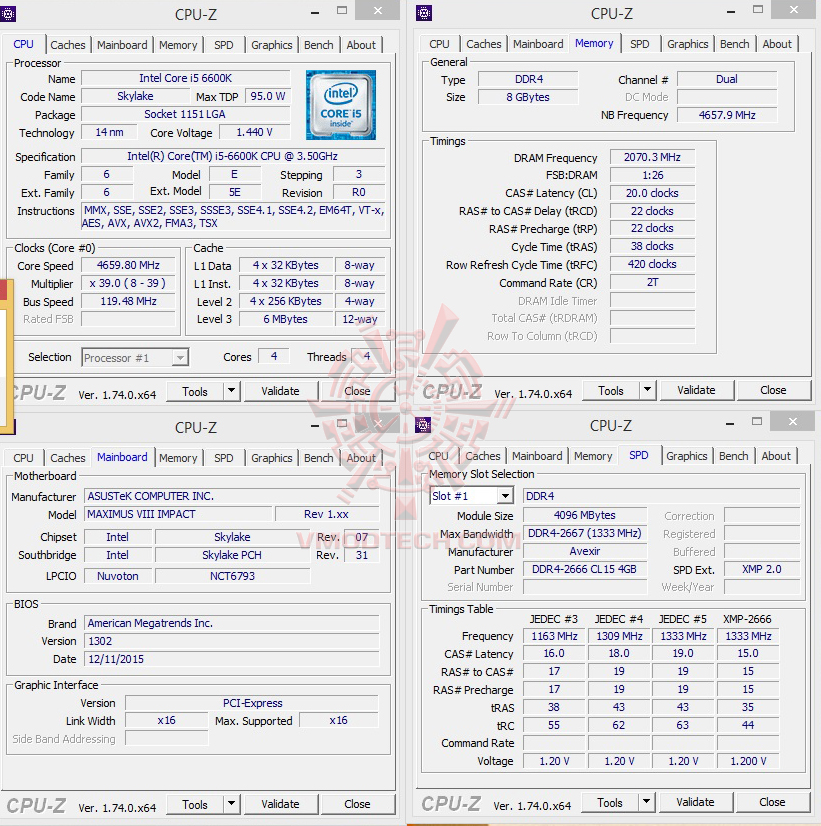Minimize the Memory tab CPU-Z window

coord(731,12)
